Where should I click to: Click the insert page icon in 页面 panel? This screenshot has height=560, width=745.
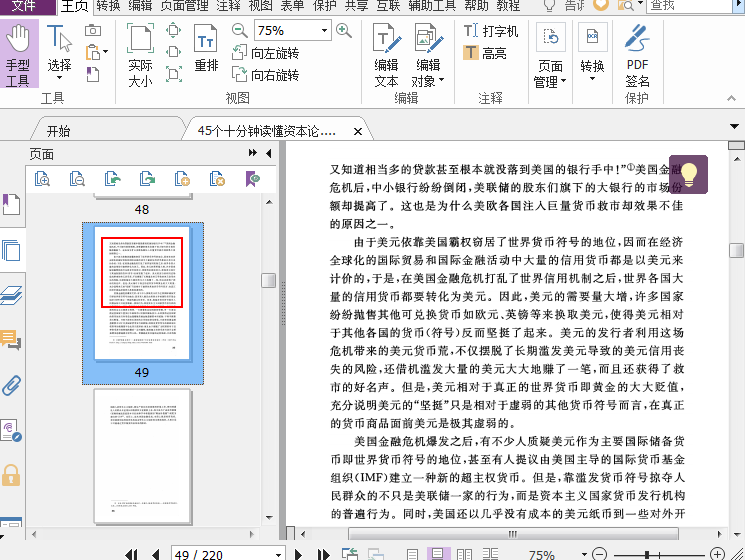coord(182,179)
